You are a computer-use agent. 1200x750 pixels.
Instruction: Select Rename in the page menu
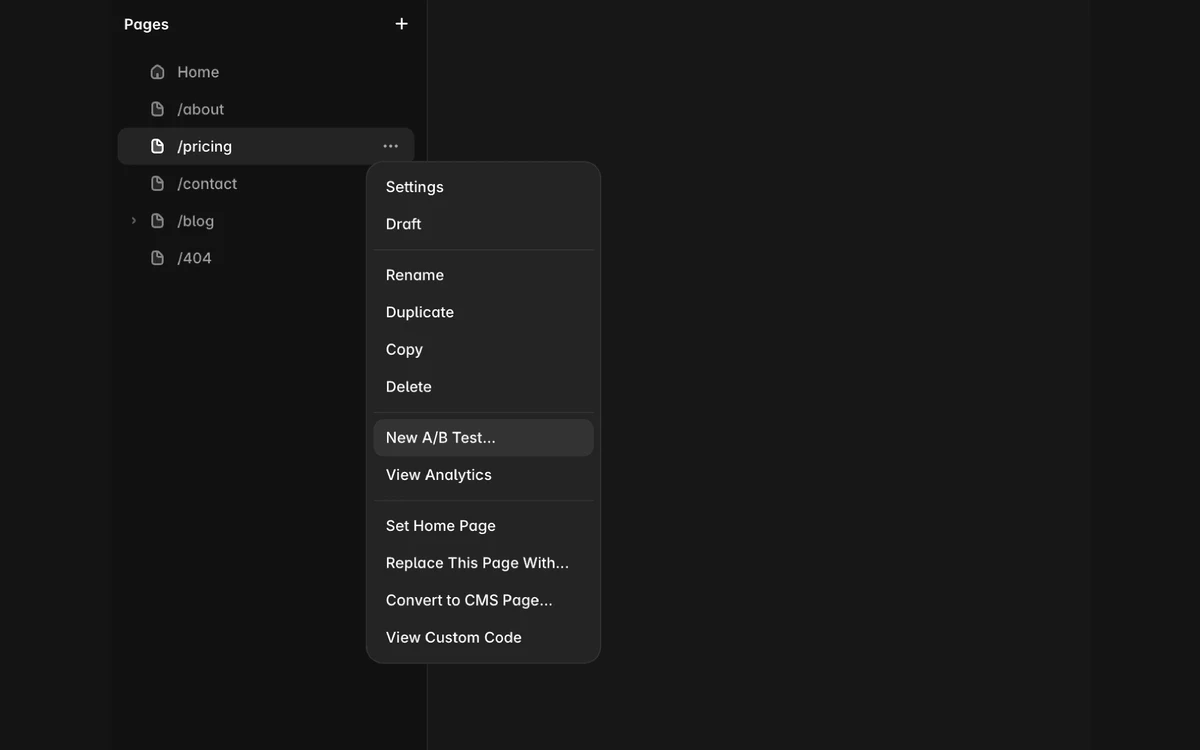(483, 275)
